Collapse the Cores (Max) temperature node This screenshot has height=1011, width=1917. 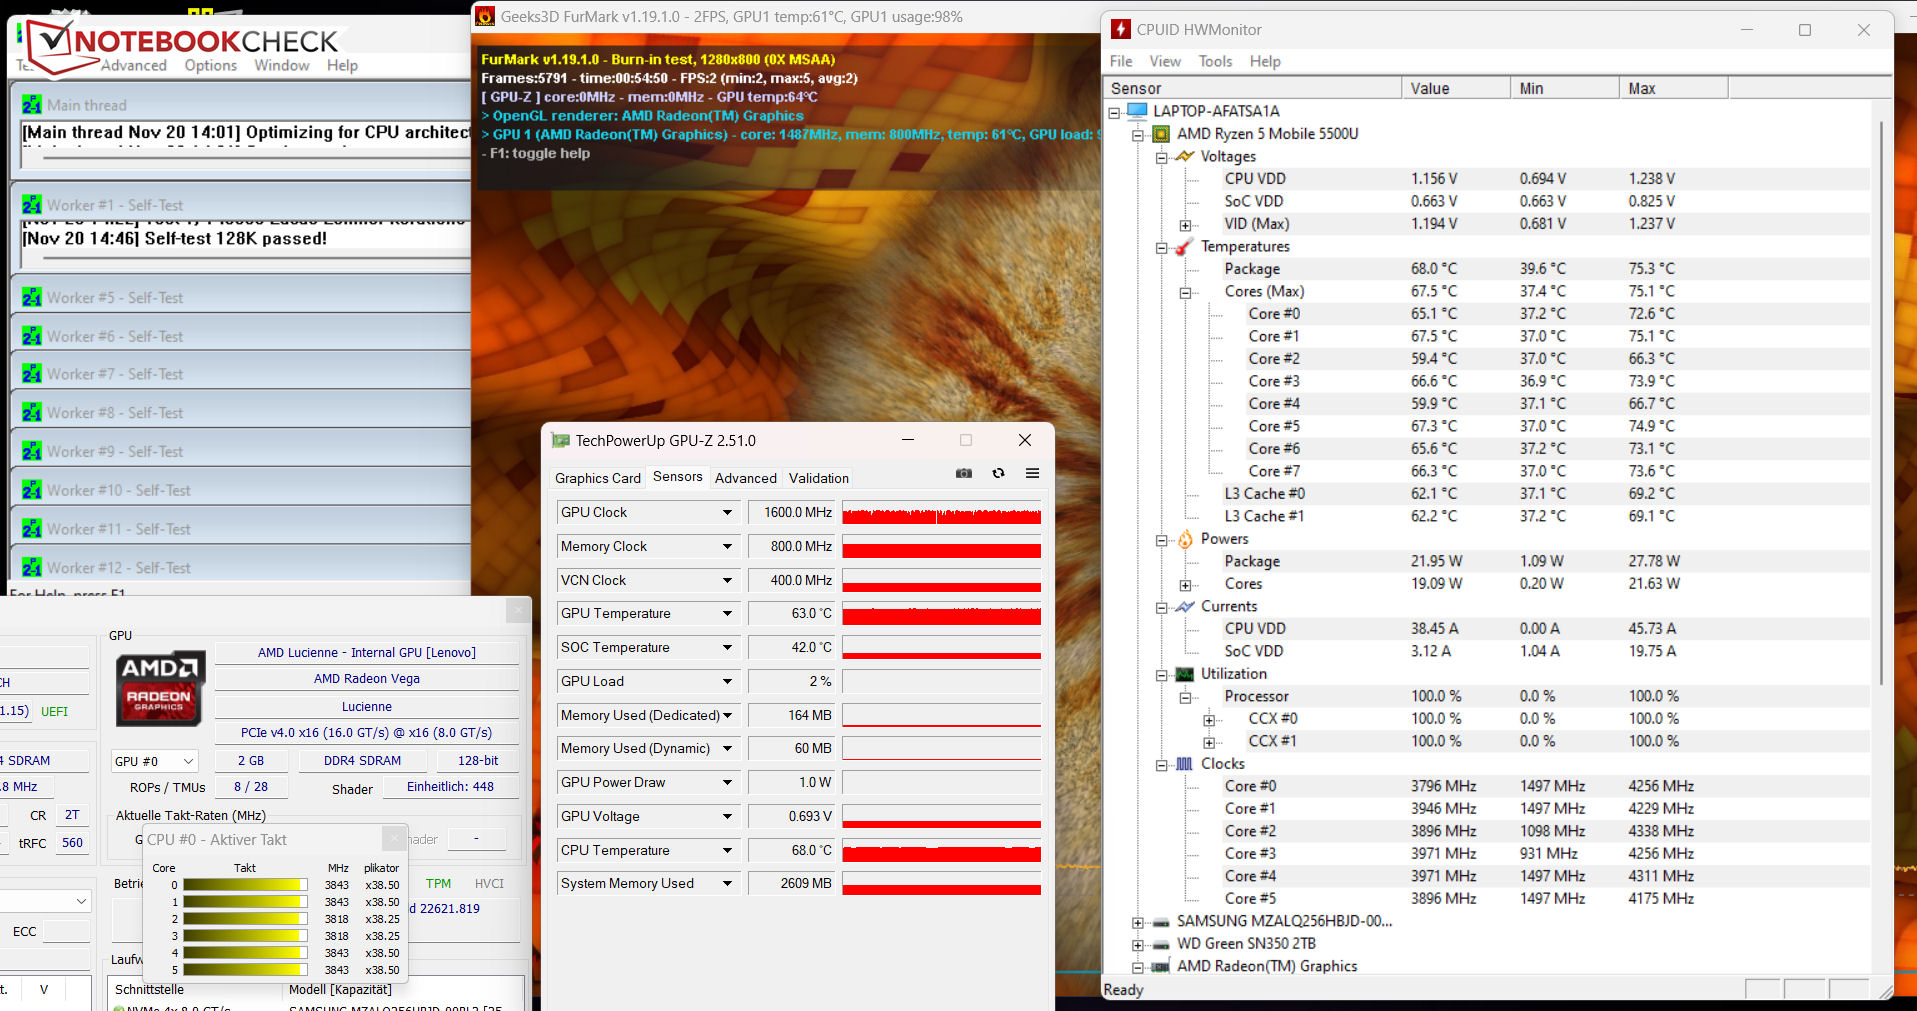pyautogui.click(x=1185, y=293)
